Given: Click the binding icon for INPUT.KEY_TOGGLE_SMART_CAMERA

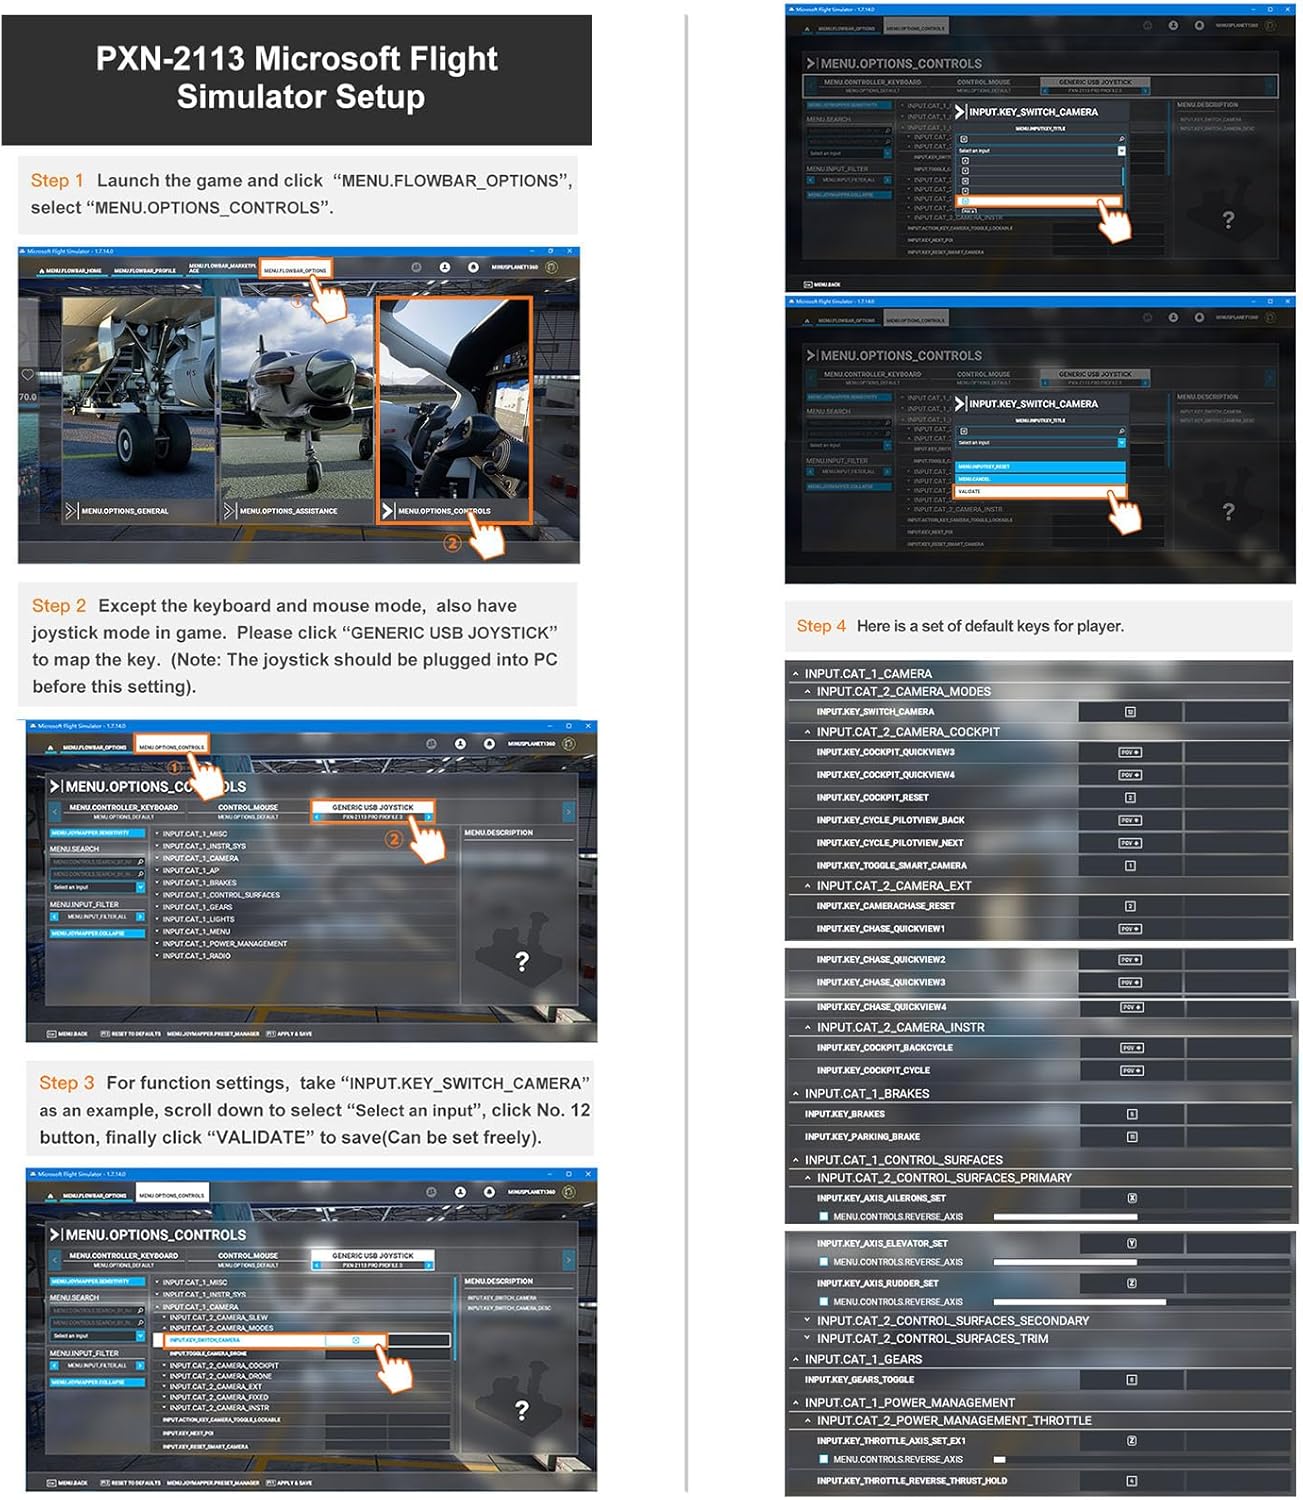Looking at the screenshot, I should [x=1130, y=866].
